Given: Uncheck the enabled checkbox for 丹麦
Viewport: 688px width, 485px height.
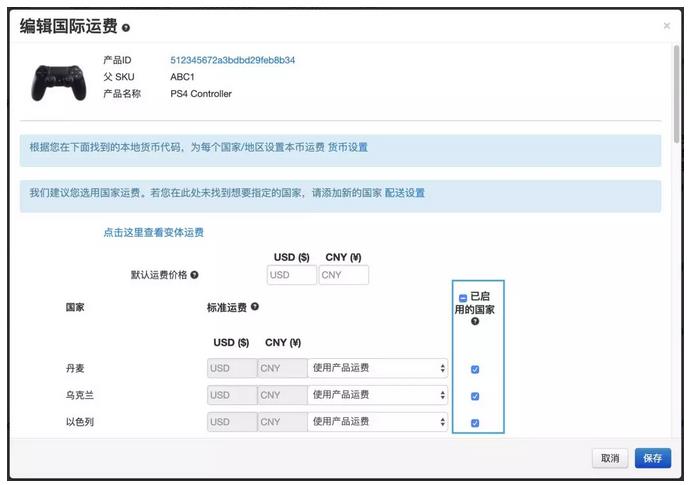Looking at the screenshot, I should 475,369.
